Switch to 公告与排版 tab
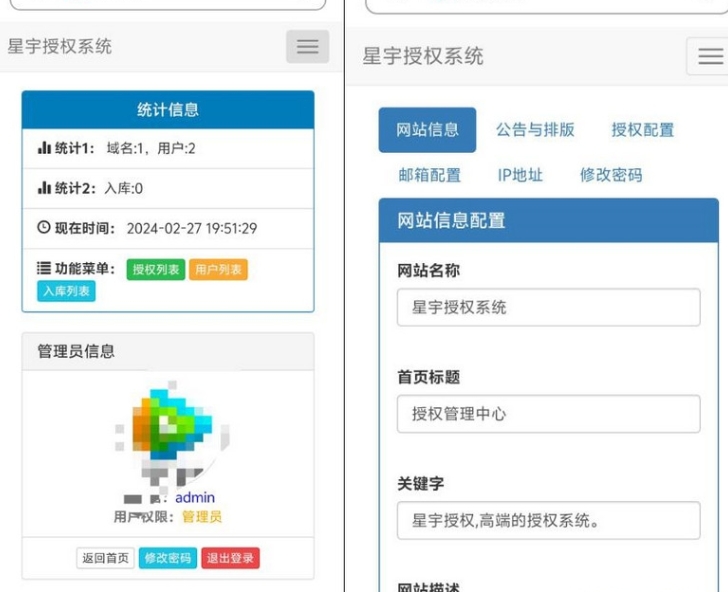 [535, 130]
